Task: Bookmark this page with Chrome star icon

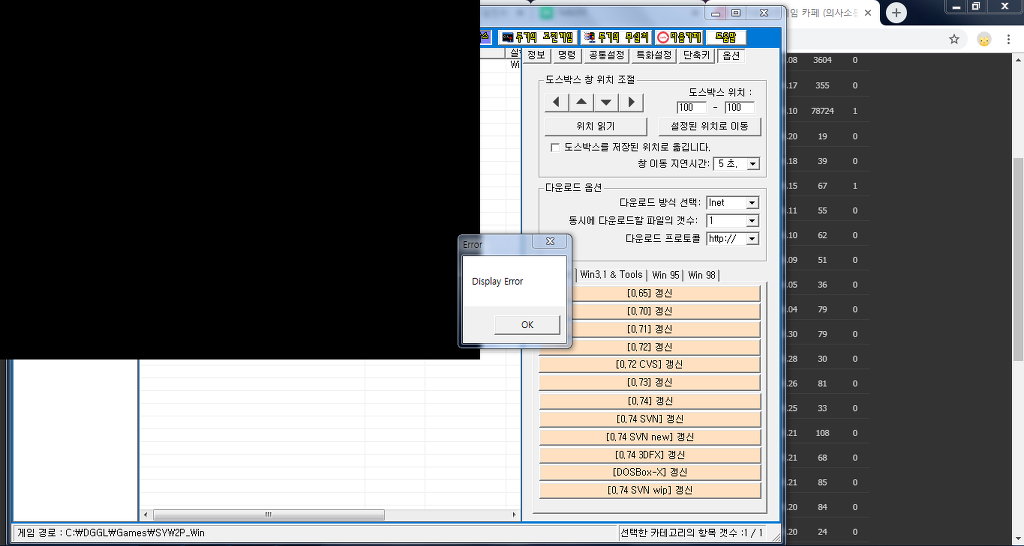Action: click(954, 39)
